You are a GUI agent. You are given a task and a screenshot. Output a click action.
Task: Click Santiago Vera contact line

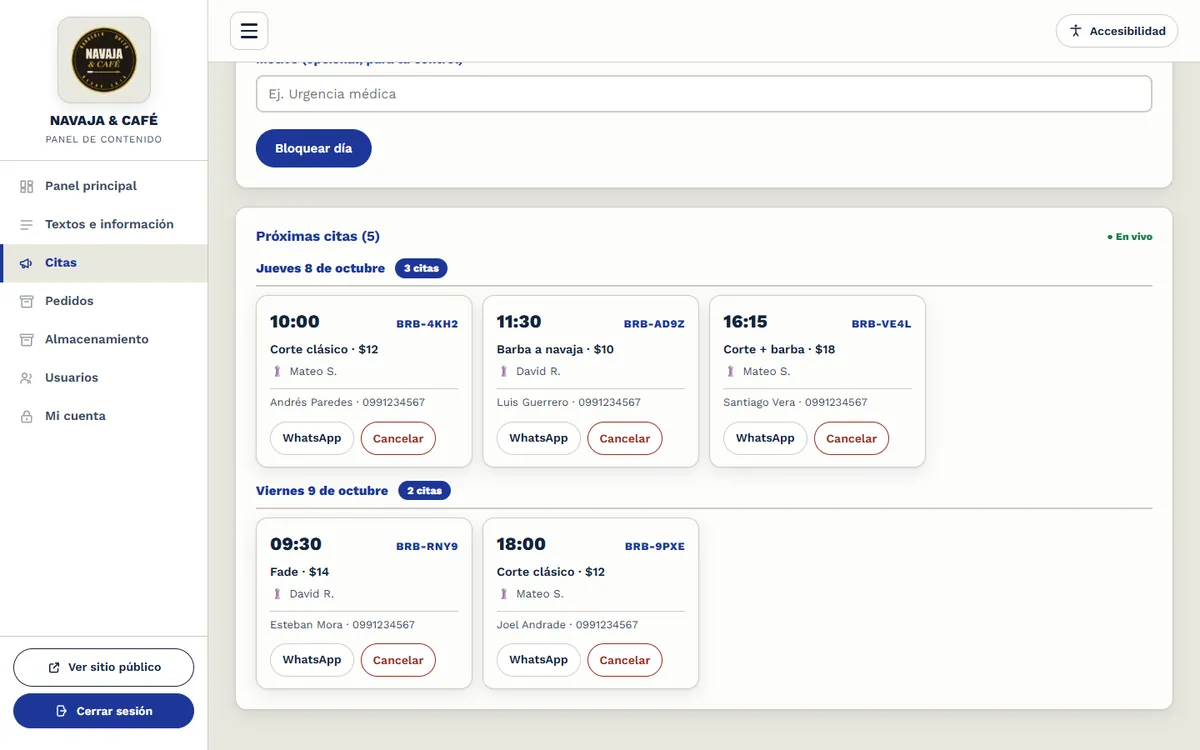pyautogui.click(x=795, y=403)
